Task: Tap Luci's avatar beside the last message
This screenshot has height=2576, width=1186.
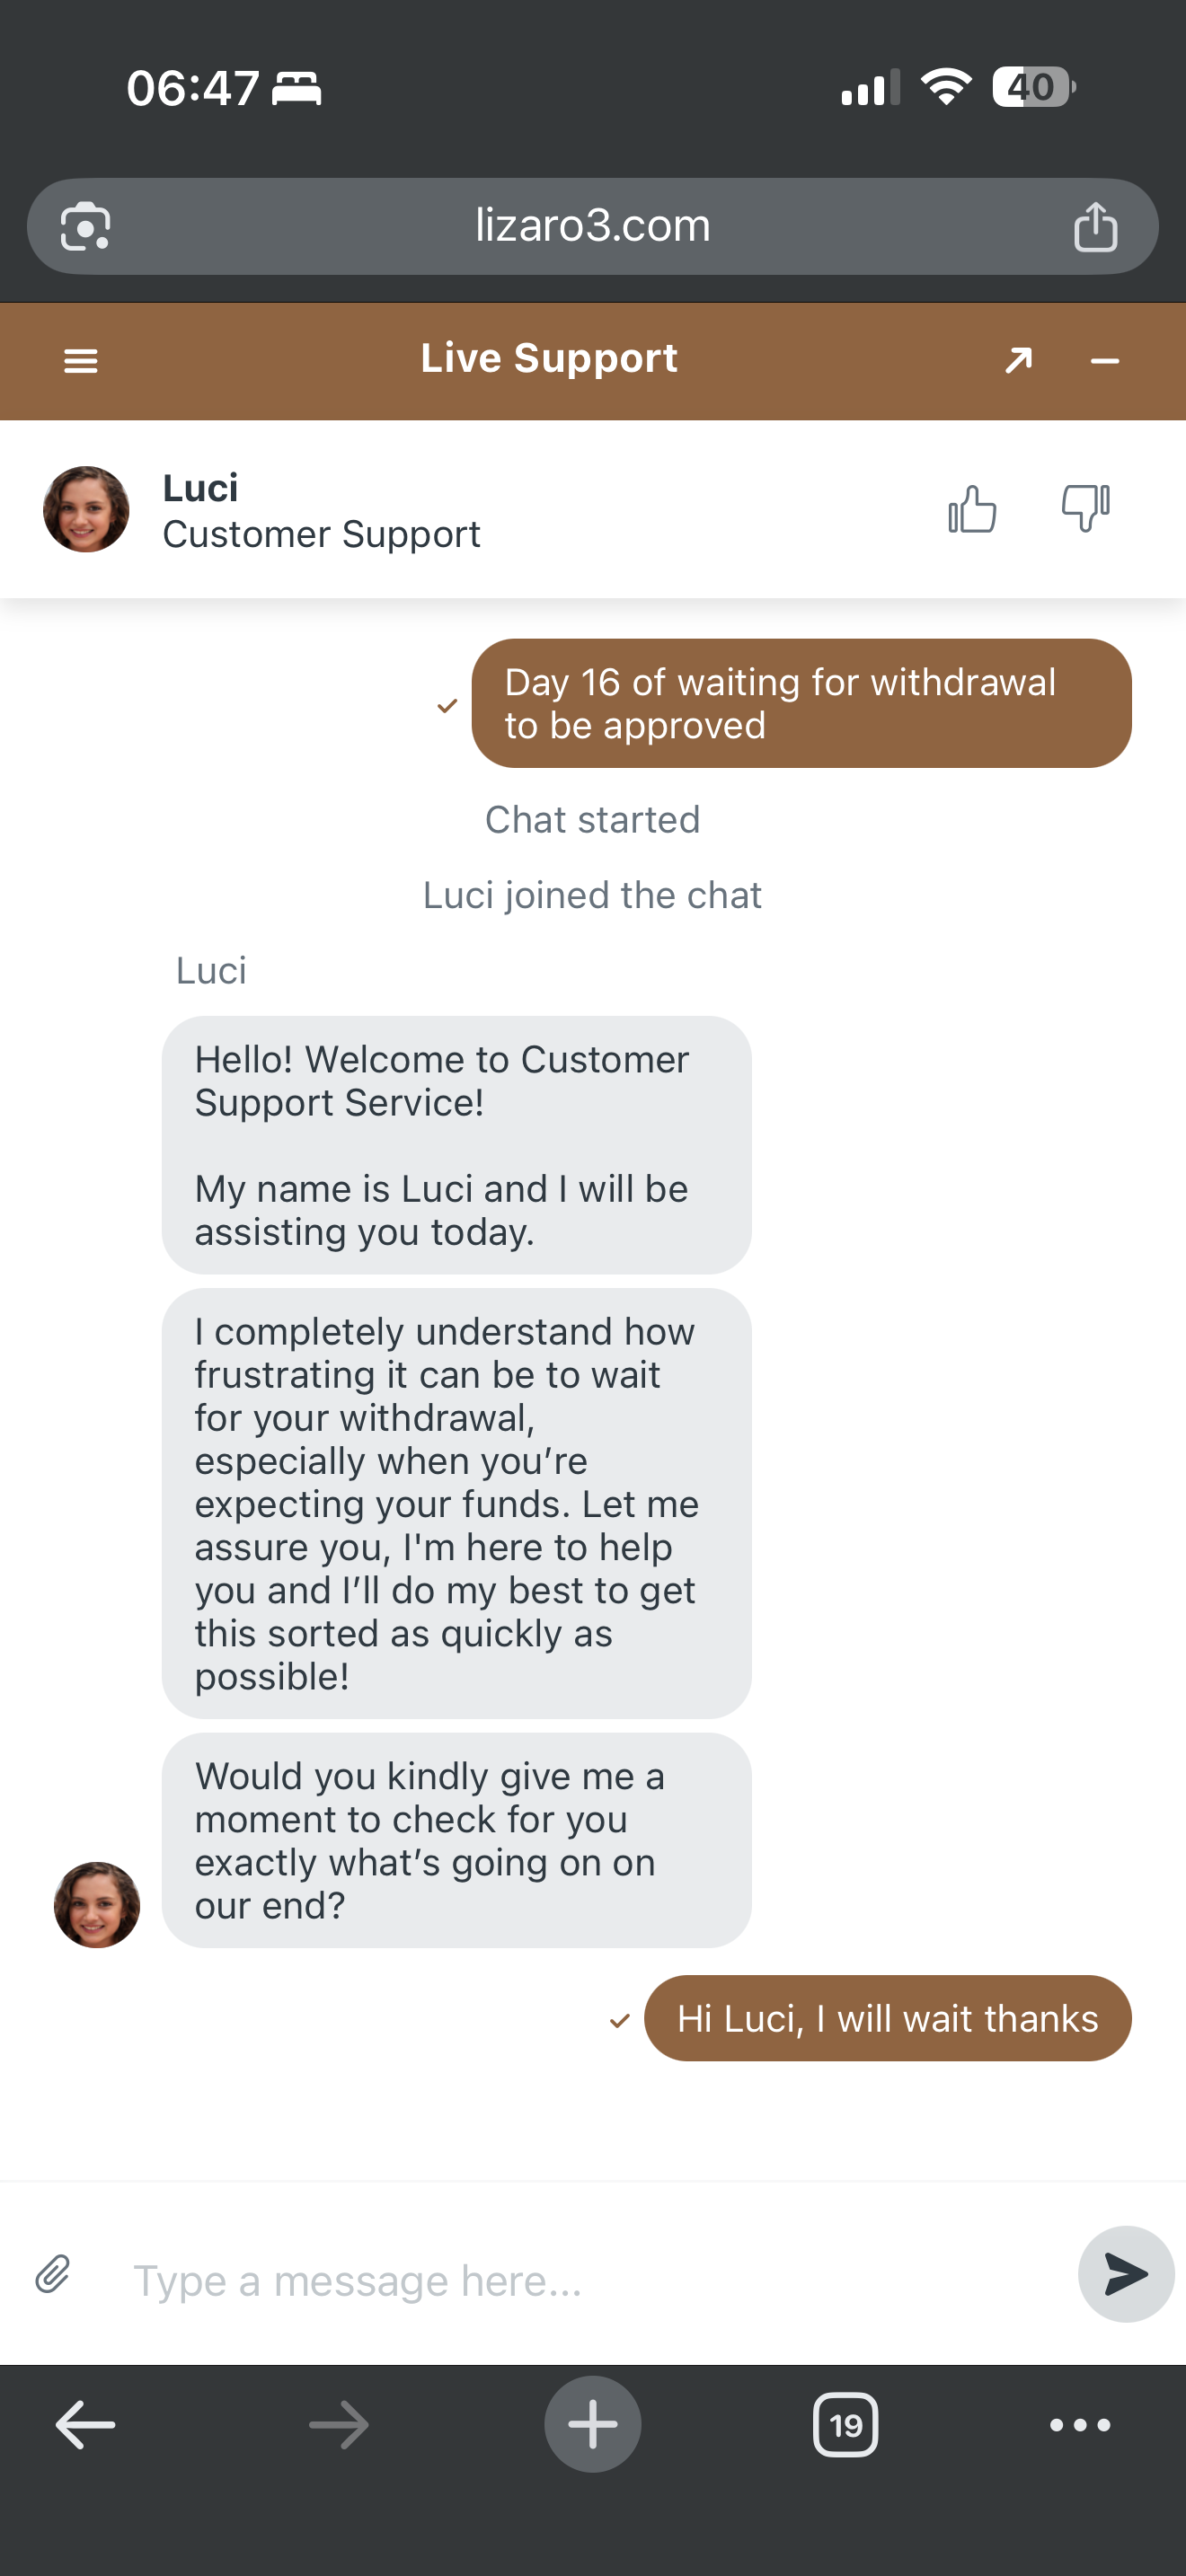Action: [x=97, y=1904]
